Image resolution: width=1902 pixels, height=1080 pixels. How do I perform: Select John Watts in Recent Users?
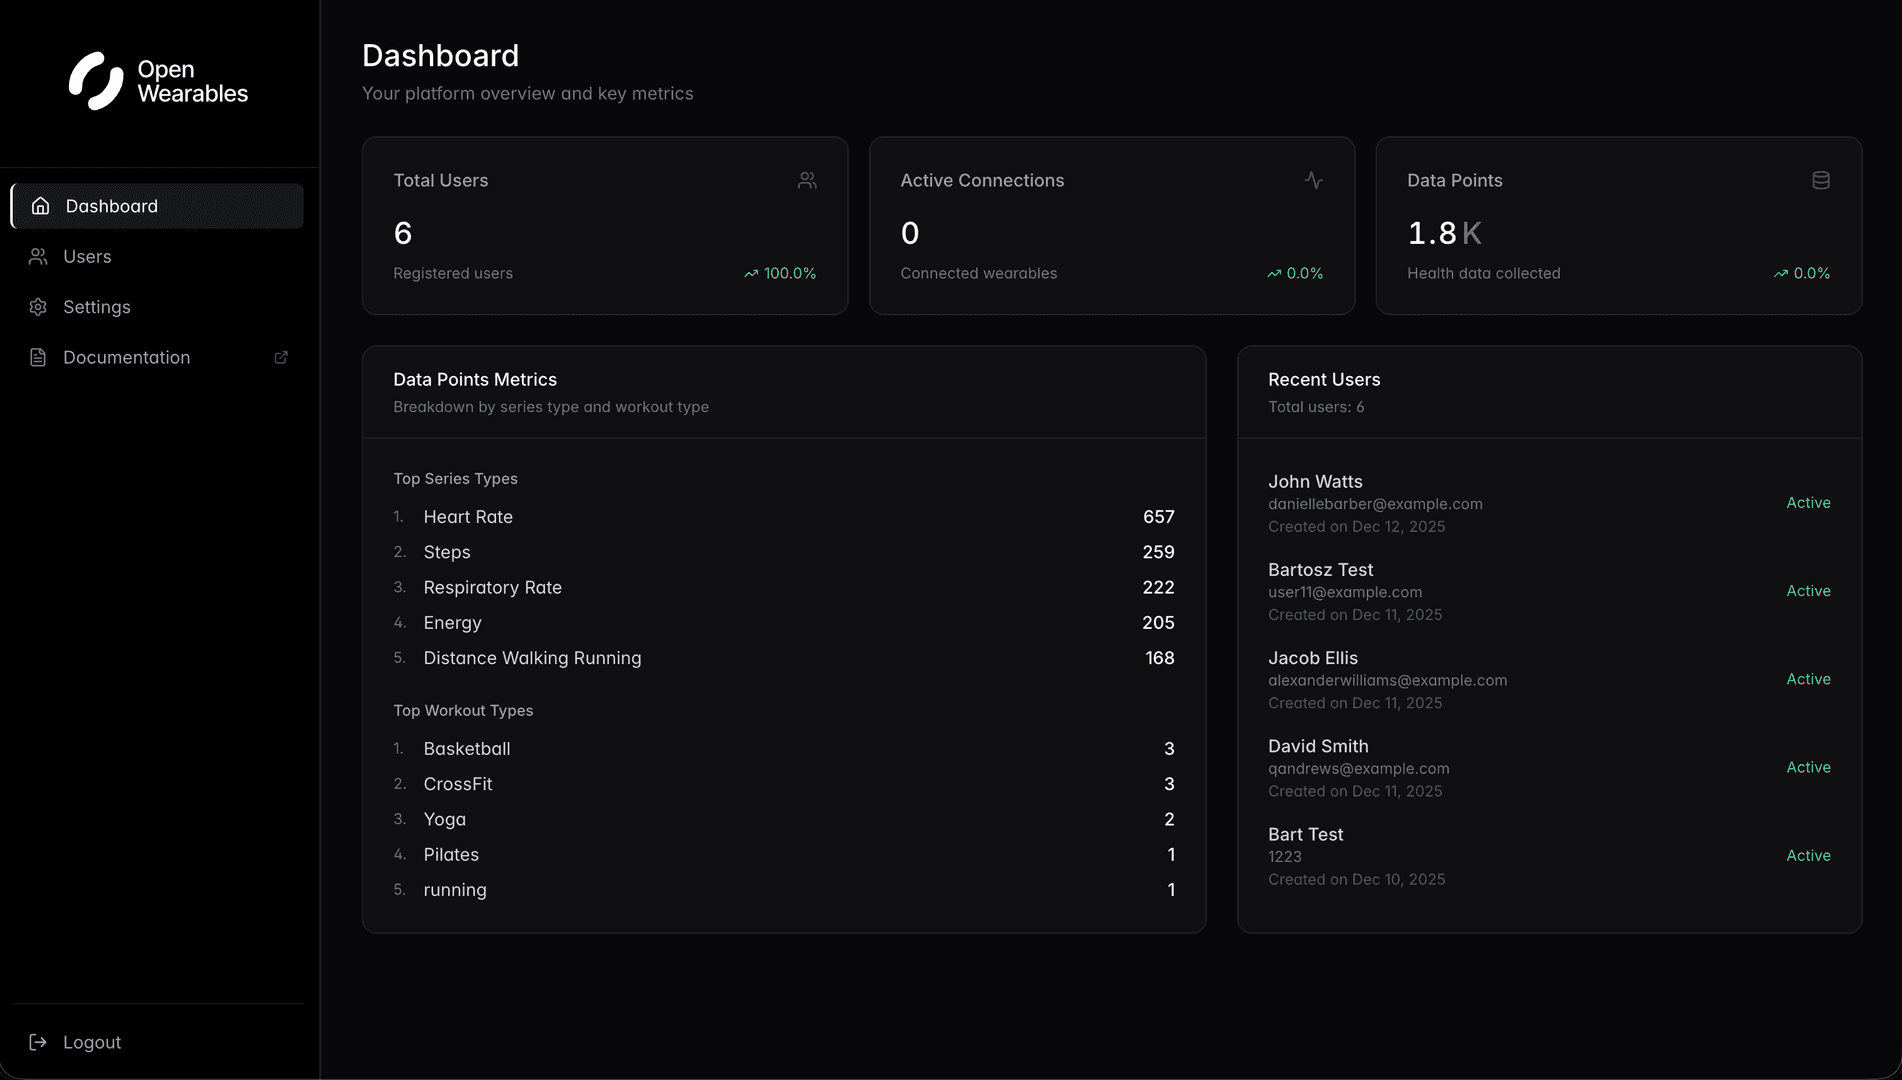(x=1315, y=482)
